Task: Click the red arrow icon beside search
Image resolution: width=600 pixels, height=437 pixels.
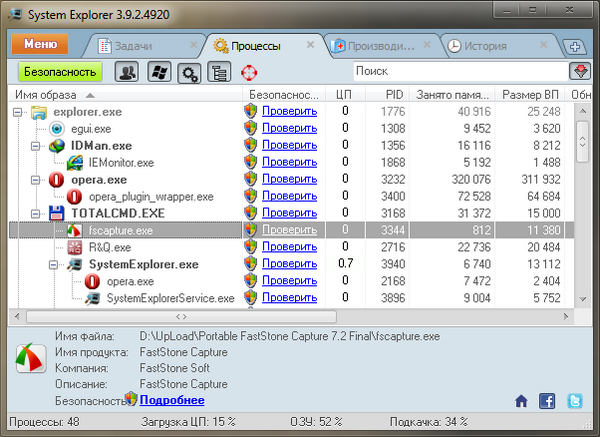Action: coord(578,72)
